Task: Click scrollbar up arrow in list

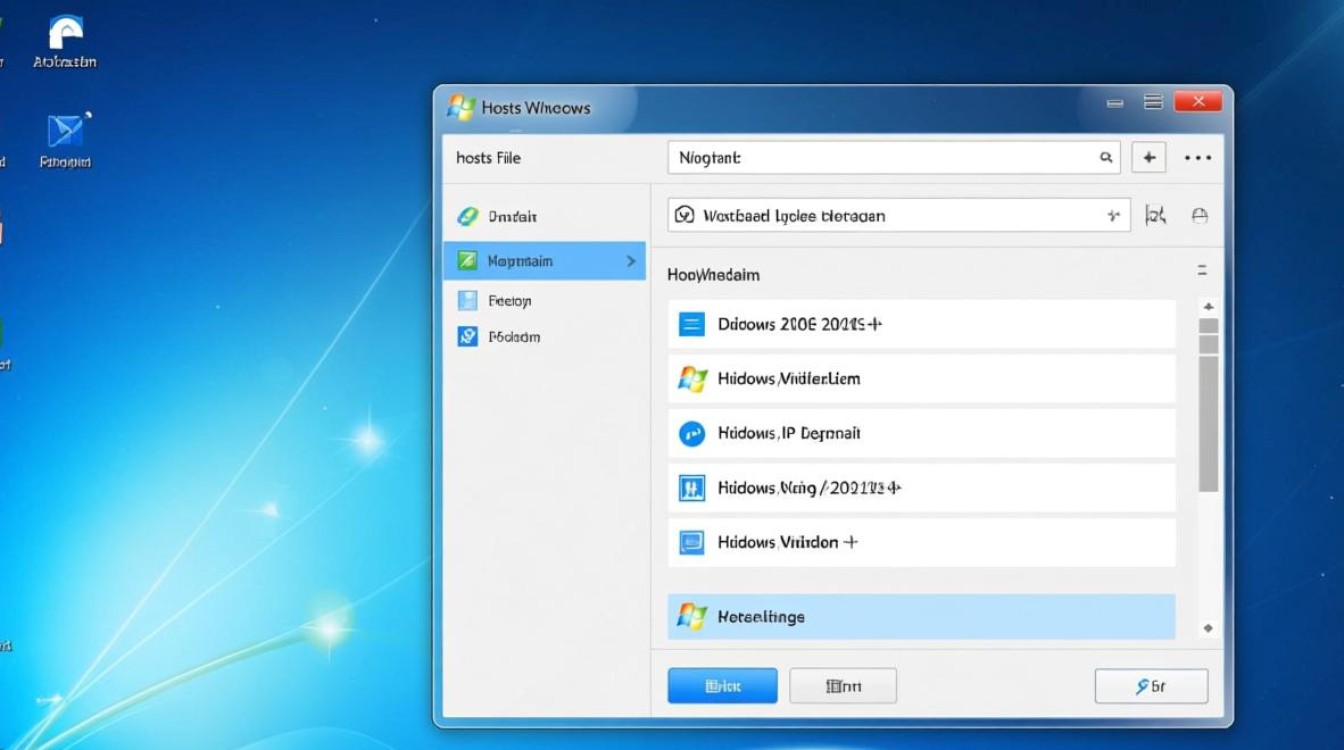Action: coord(1208,307)
